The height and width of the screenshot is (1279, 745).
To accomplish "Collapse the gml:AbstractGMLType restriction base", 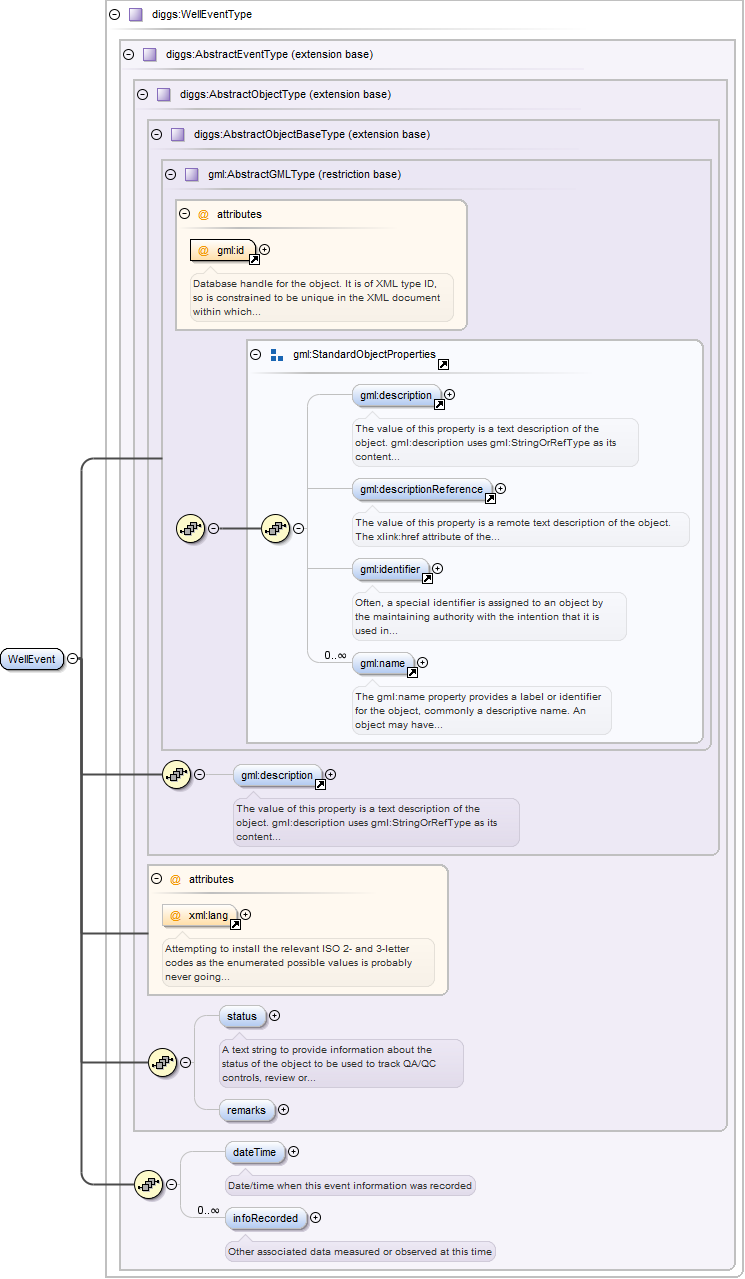I will (170, 174).
